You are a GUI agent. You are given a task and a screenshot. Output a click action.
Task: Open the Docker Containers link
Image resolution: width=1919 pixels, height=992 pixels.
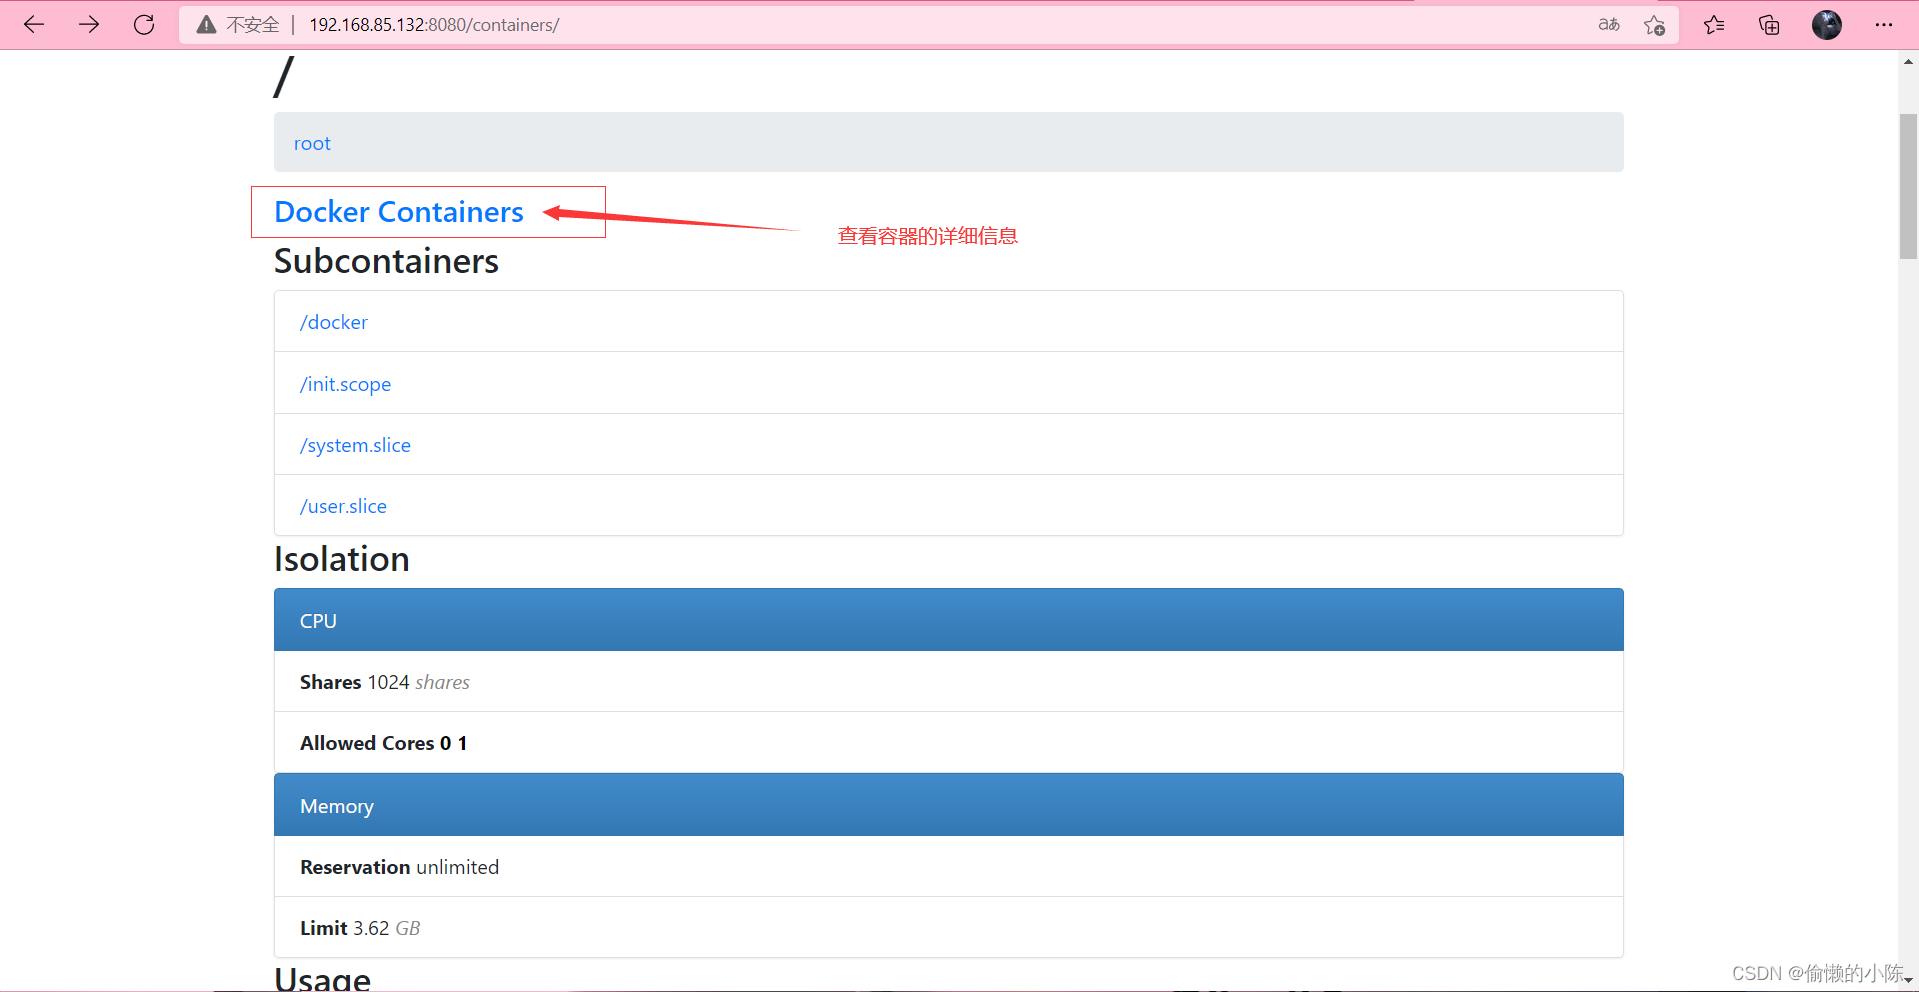click(x=399, y=212)
